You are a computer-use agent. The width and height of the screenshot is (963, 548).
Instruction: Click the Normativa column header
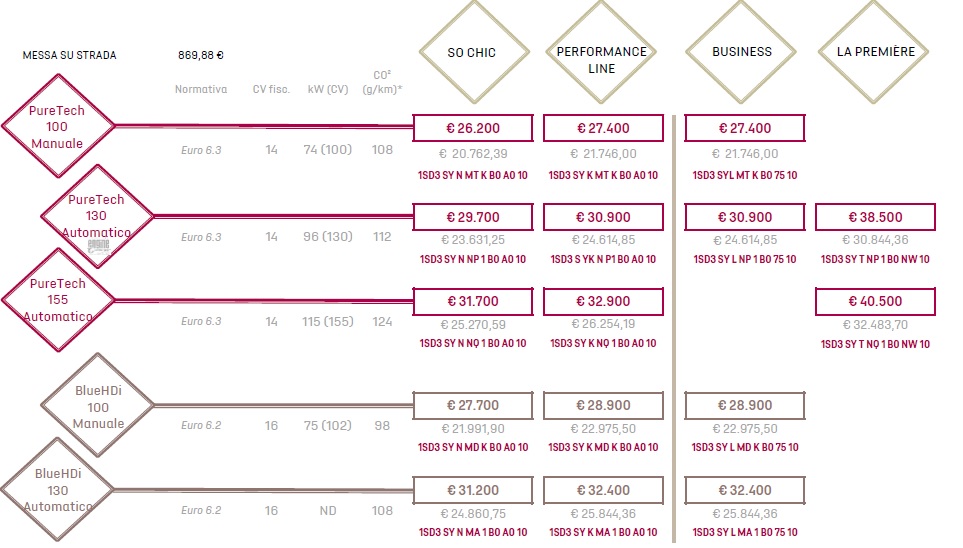[201, 89]
